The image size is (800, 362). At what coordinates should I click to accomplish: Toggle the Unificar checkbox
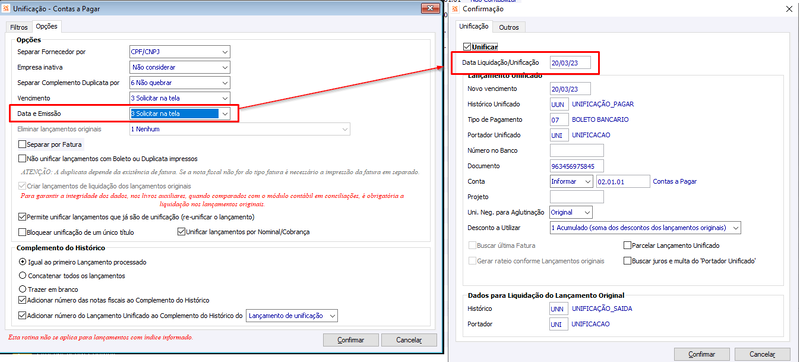coord(466,47)
